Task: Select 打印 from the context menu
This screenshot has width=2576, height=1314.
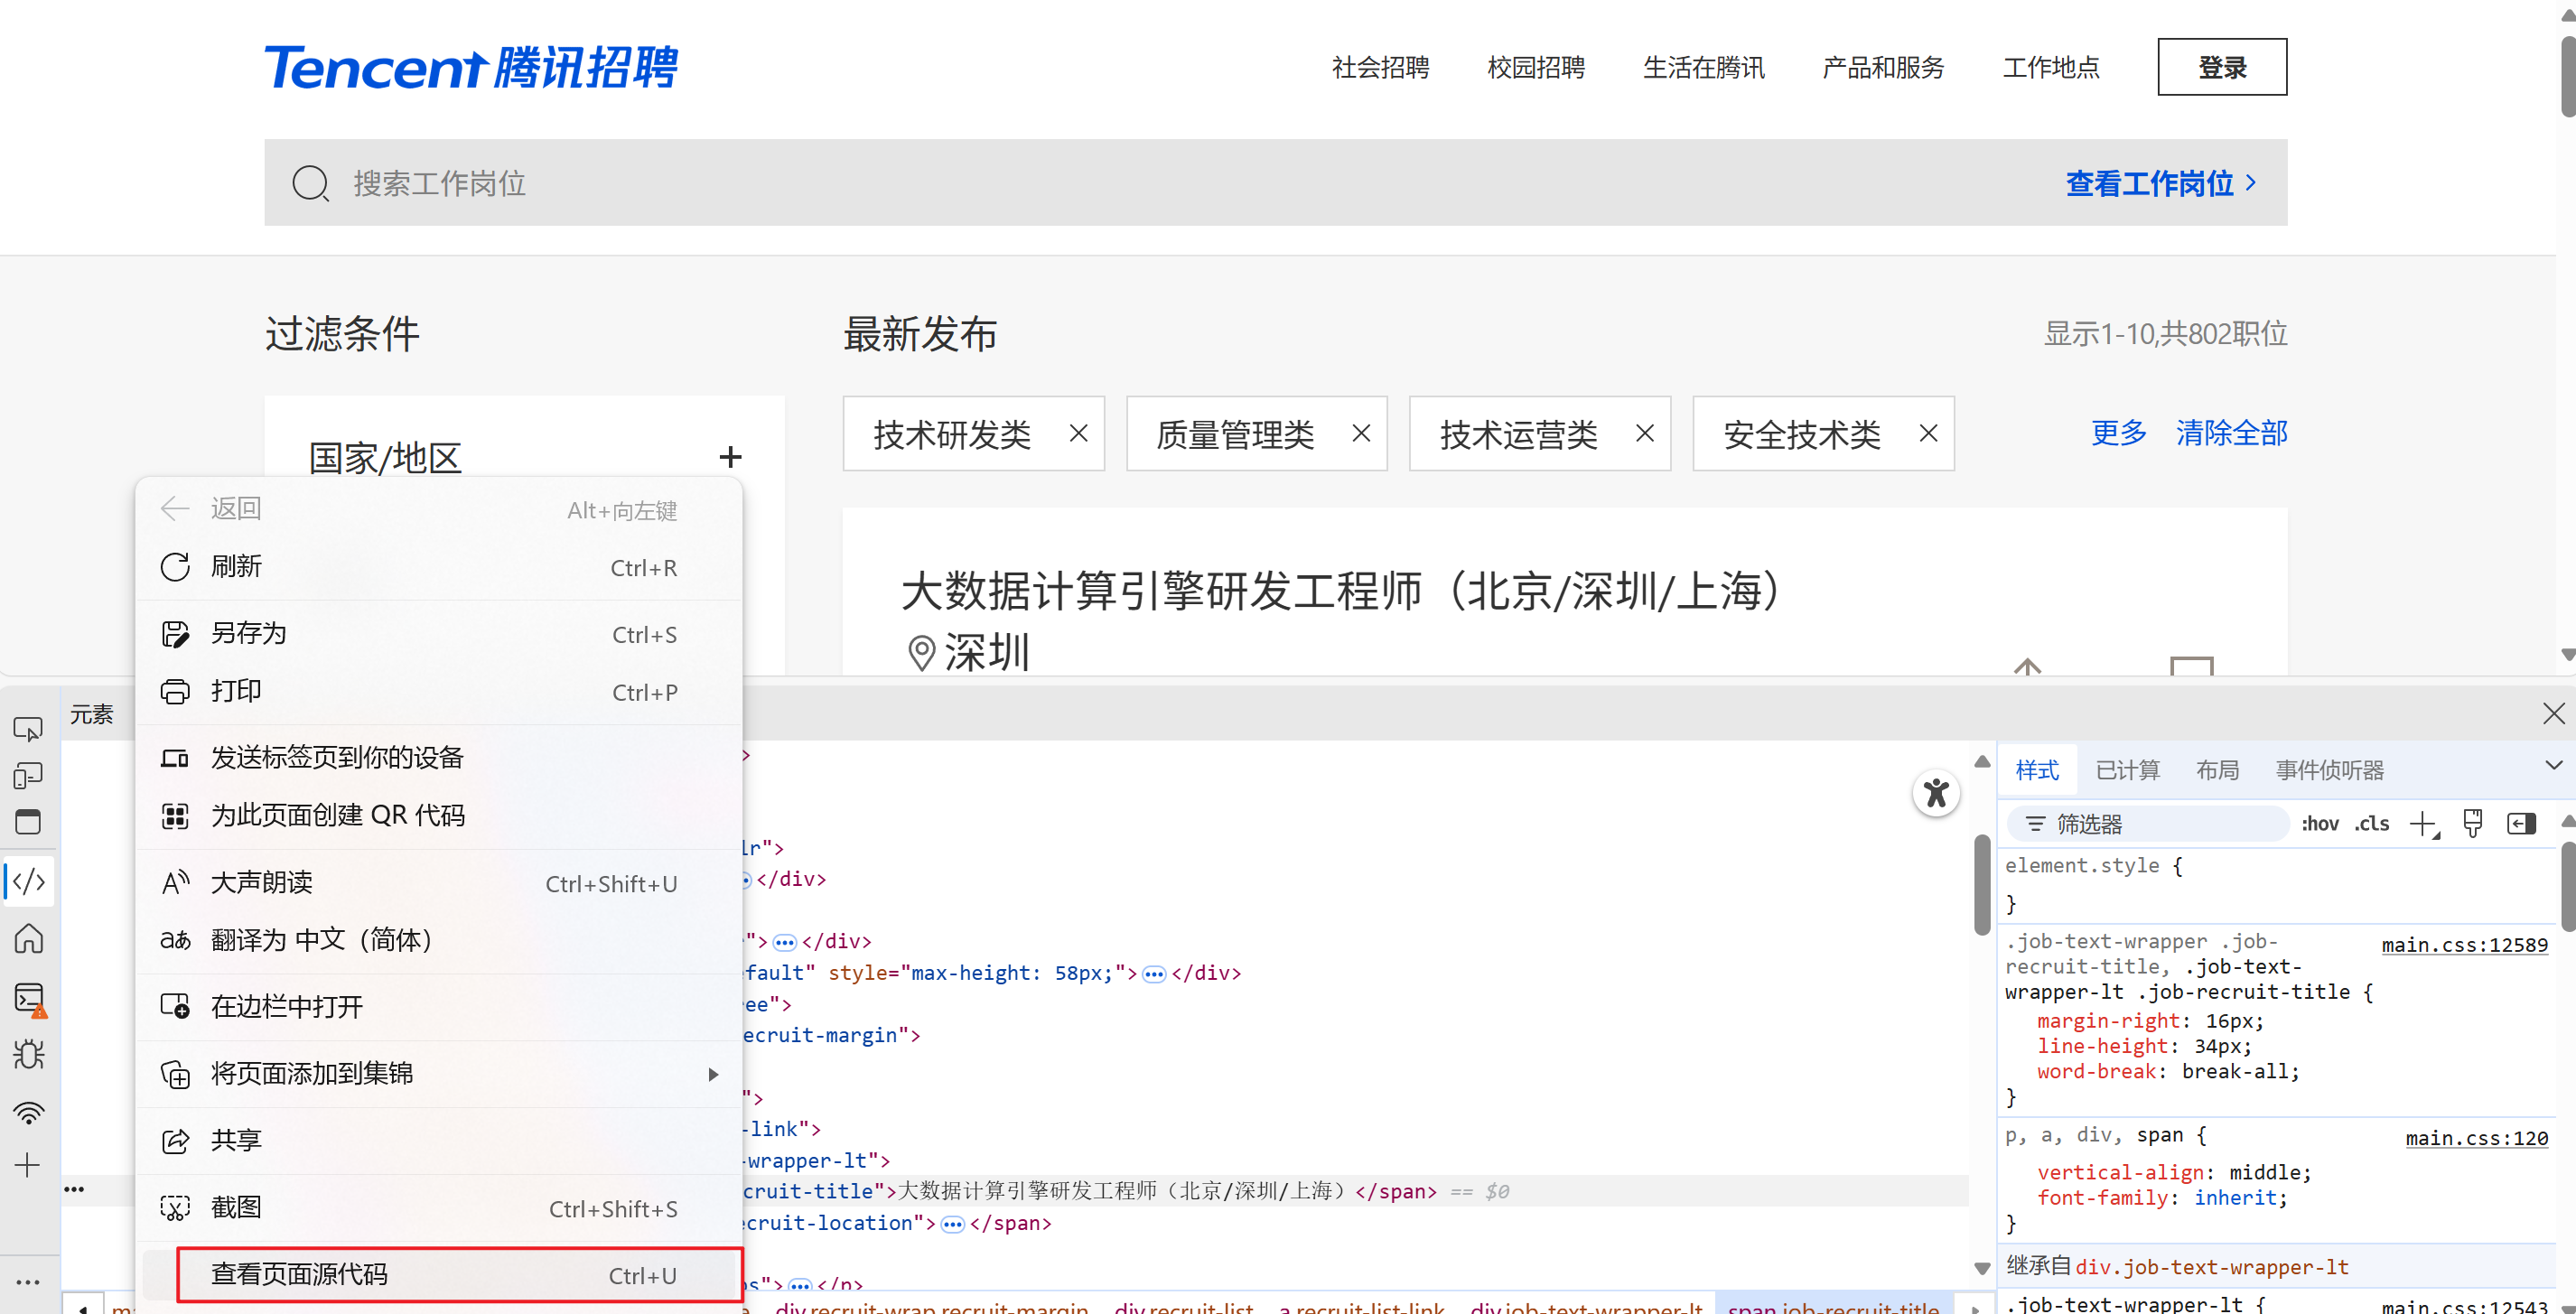Action: (x=439, y=692)
